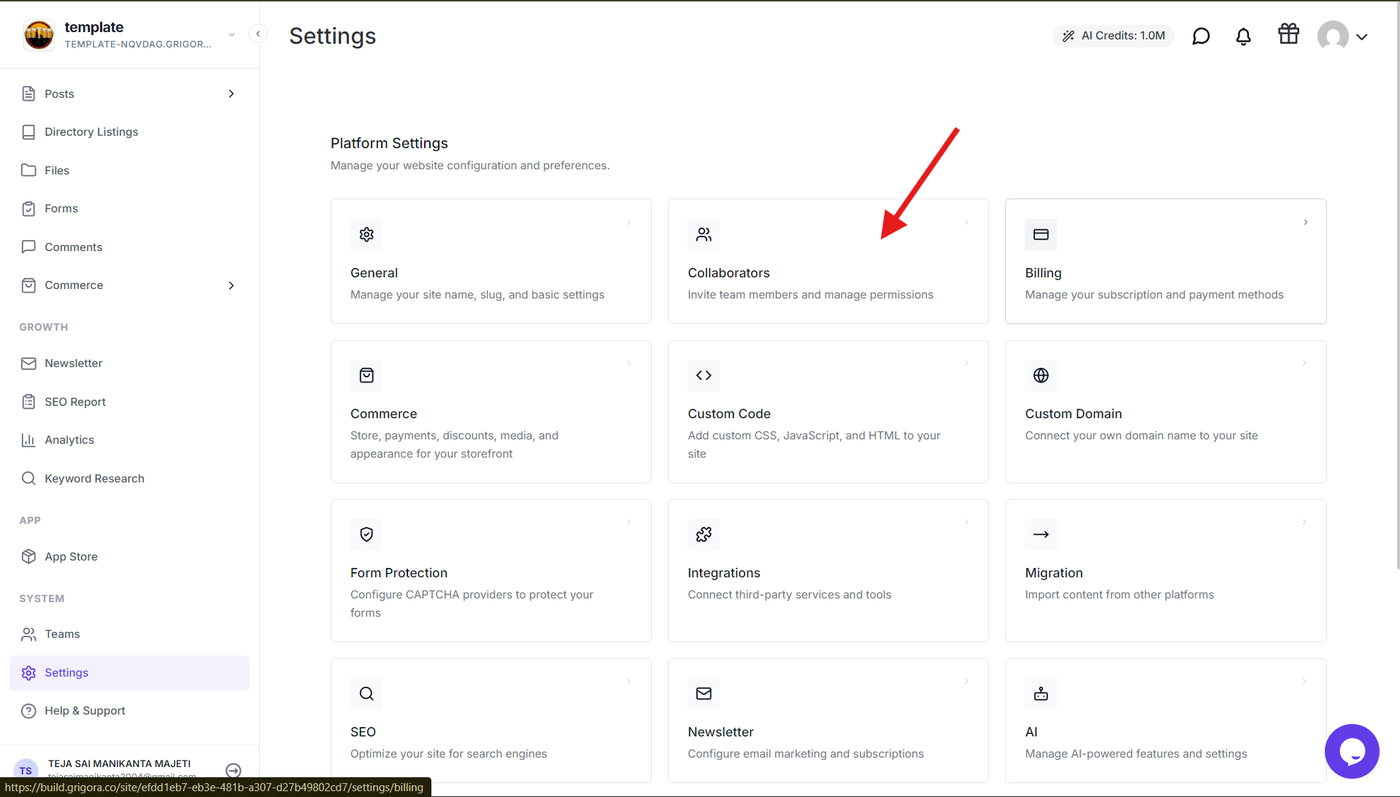View AI Credits balance badge
Image resolution: width=1400 pixels, height=797 pixels.
point(1114,36)
